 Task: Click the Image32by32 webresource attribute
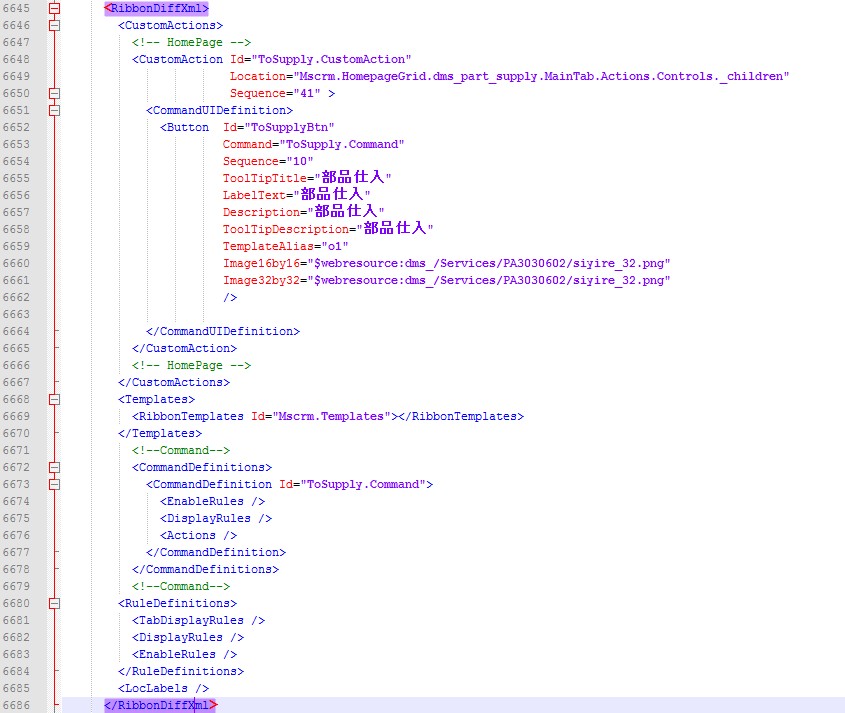click(446, 280)
